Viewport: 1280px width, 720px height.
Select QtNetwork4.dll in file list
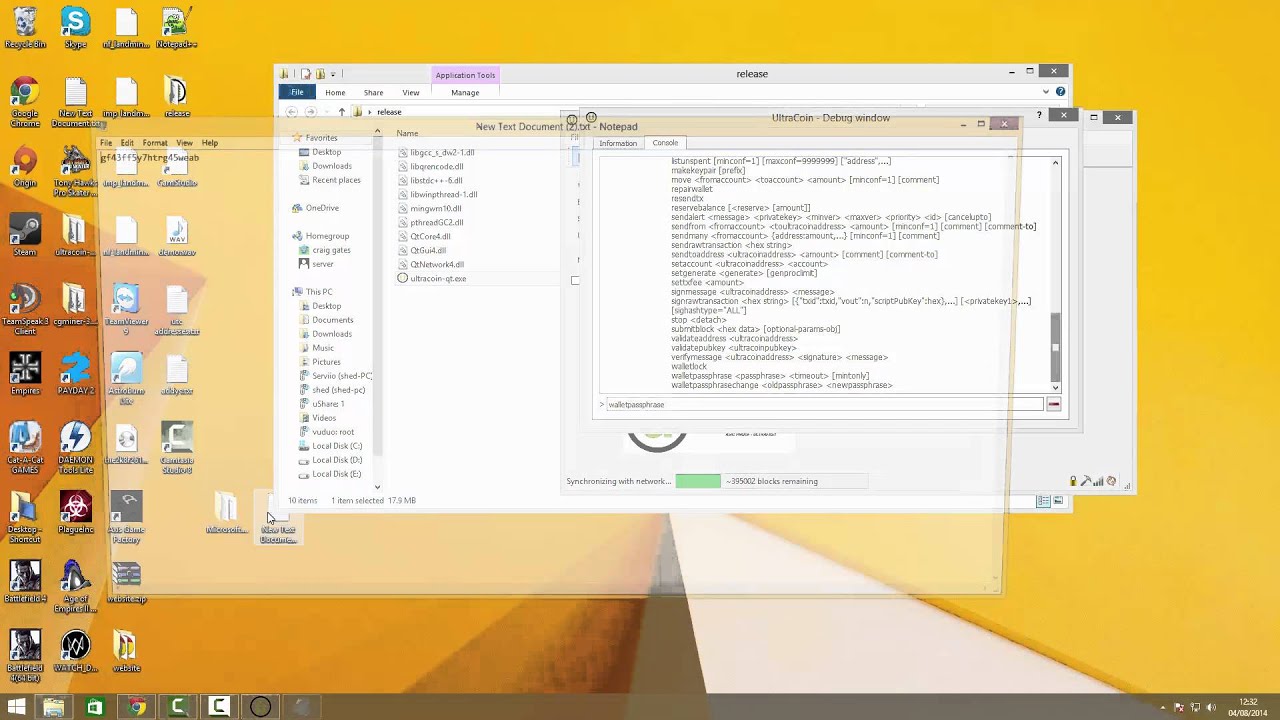436,264
